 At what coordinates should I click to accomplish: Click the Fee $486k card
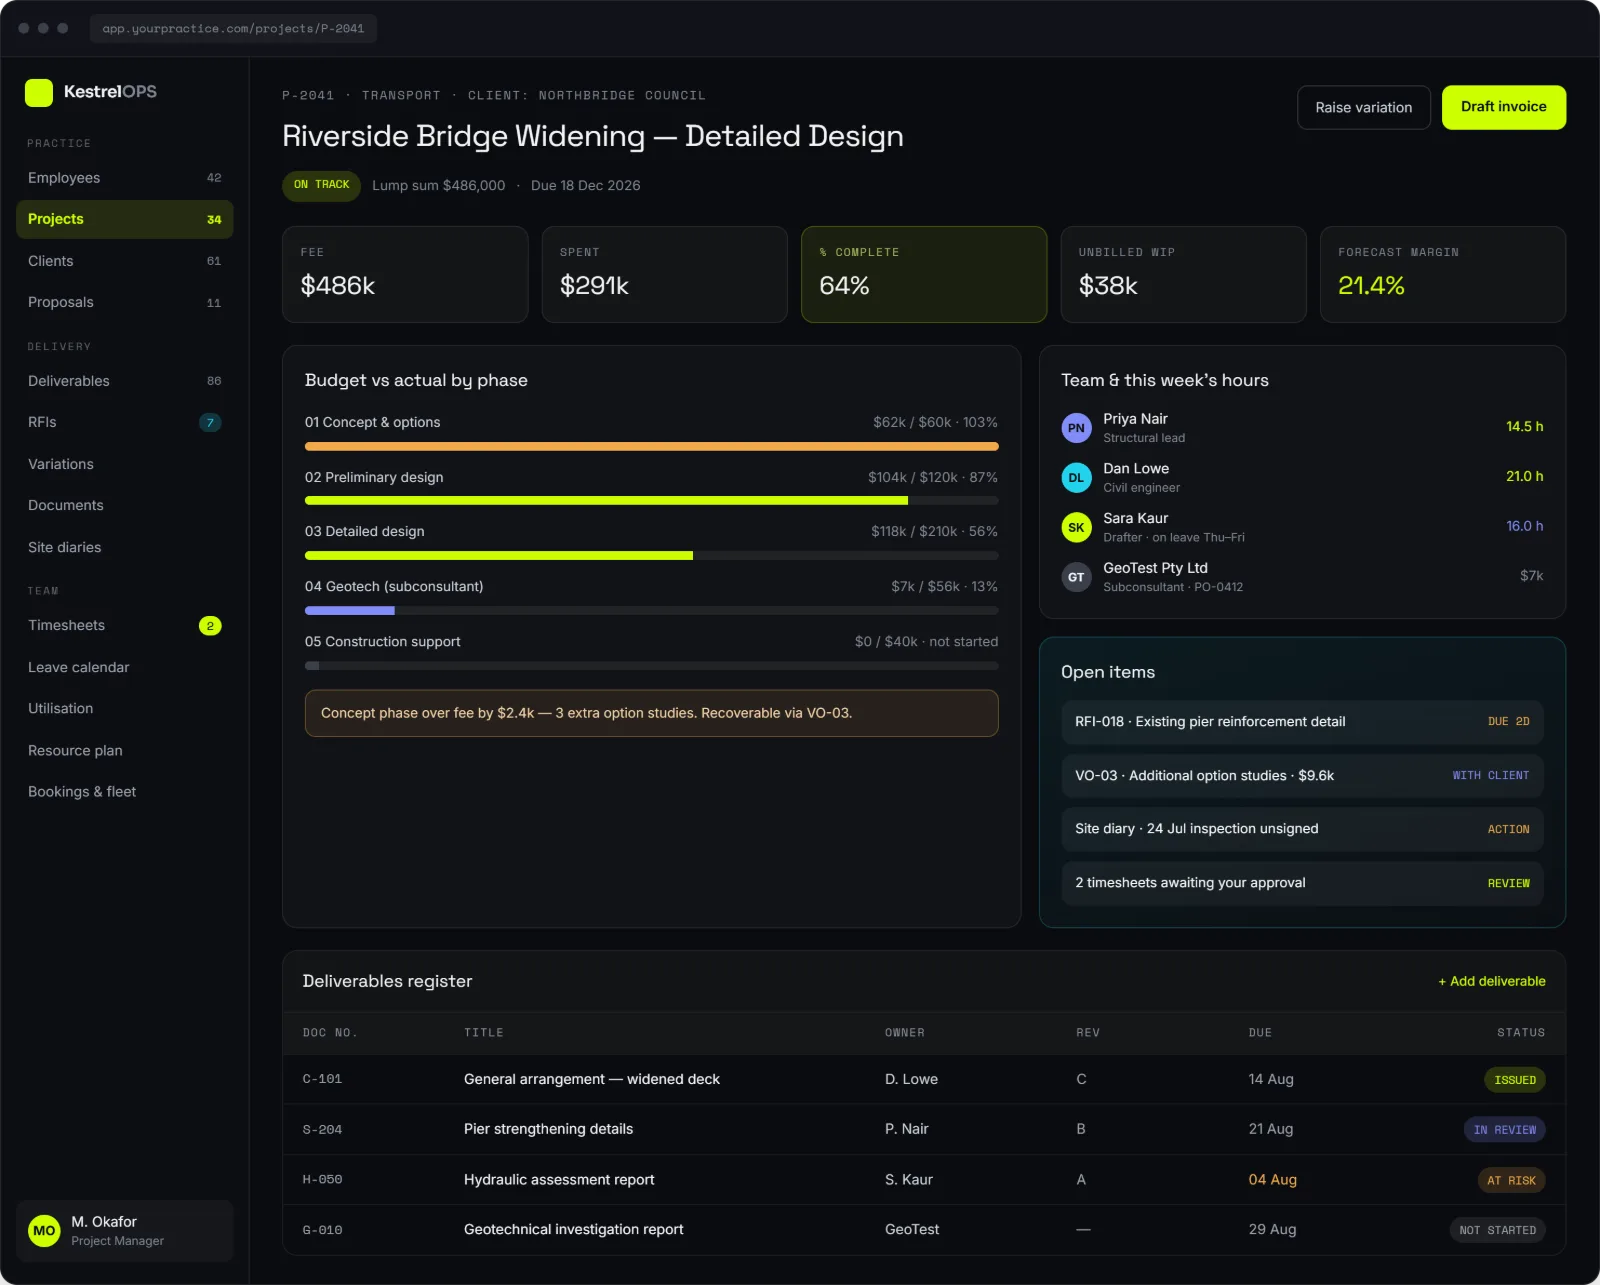405,274
